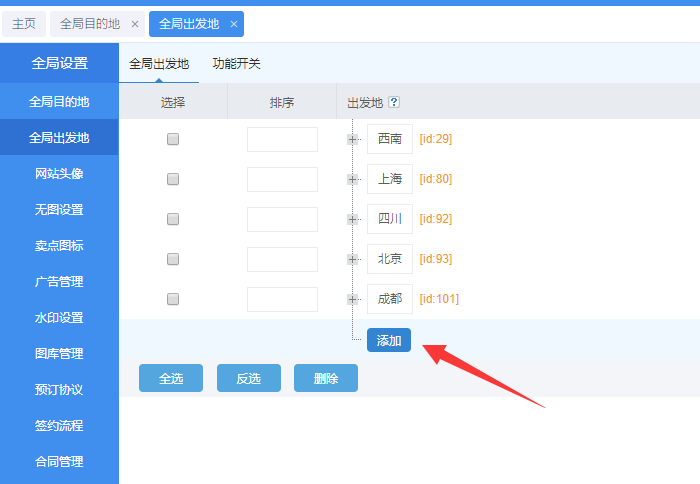Check the checkbox for 西南 row

pyautogui.click(x=173, y=139)
